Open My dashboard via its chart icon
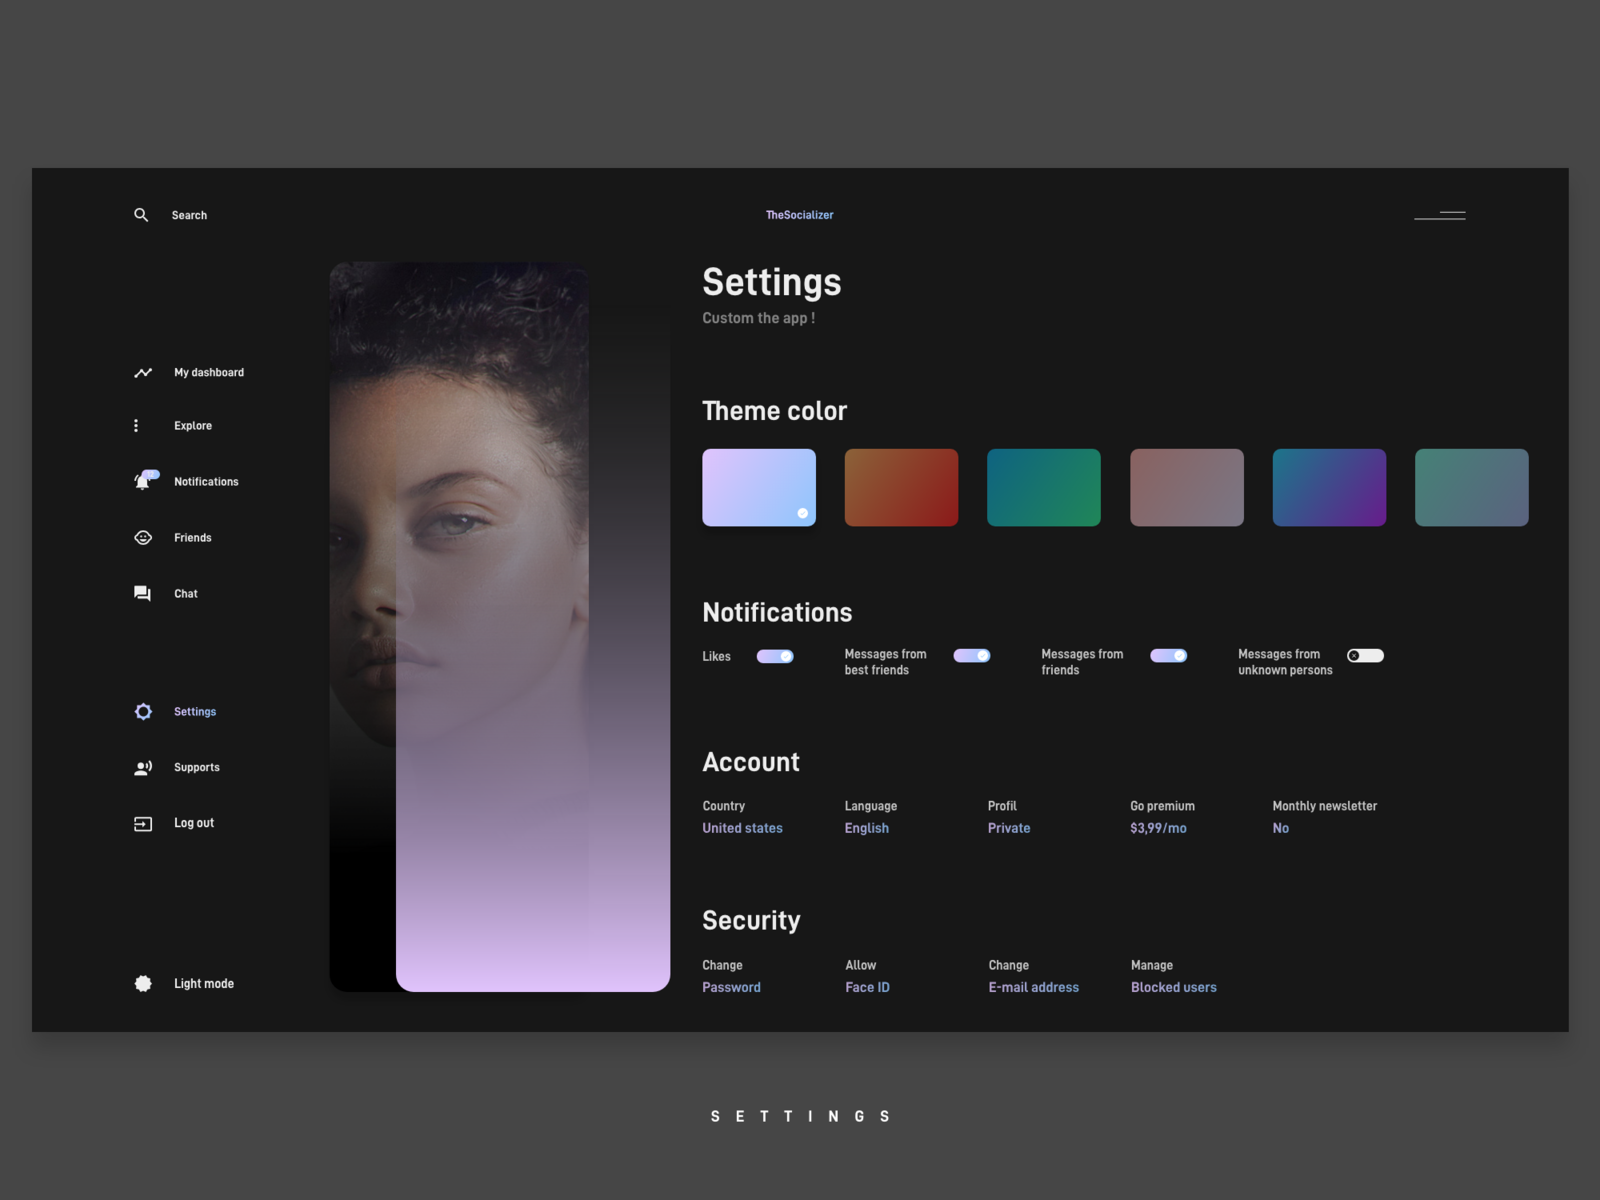Screen dimensions: 1600x1200 (x=141, y=371)
